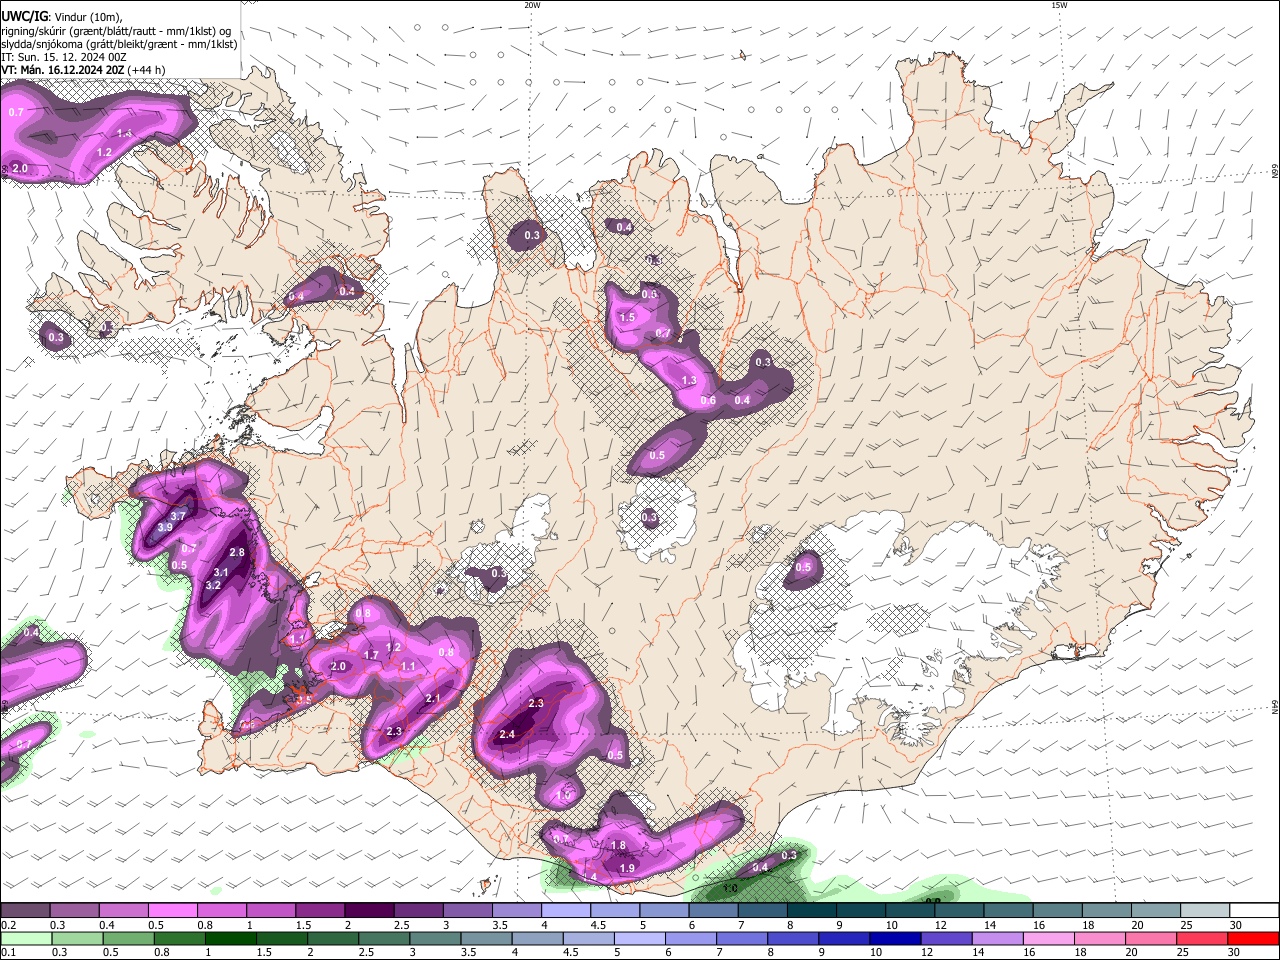Pick the darkest purple upper swatch labeled 2
This screenshot has width=1280, height=960.
[x=368, y=911]
